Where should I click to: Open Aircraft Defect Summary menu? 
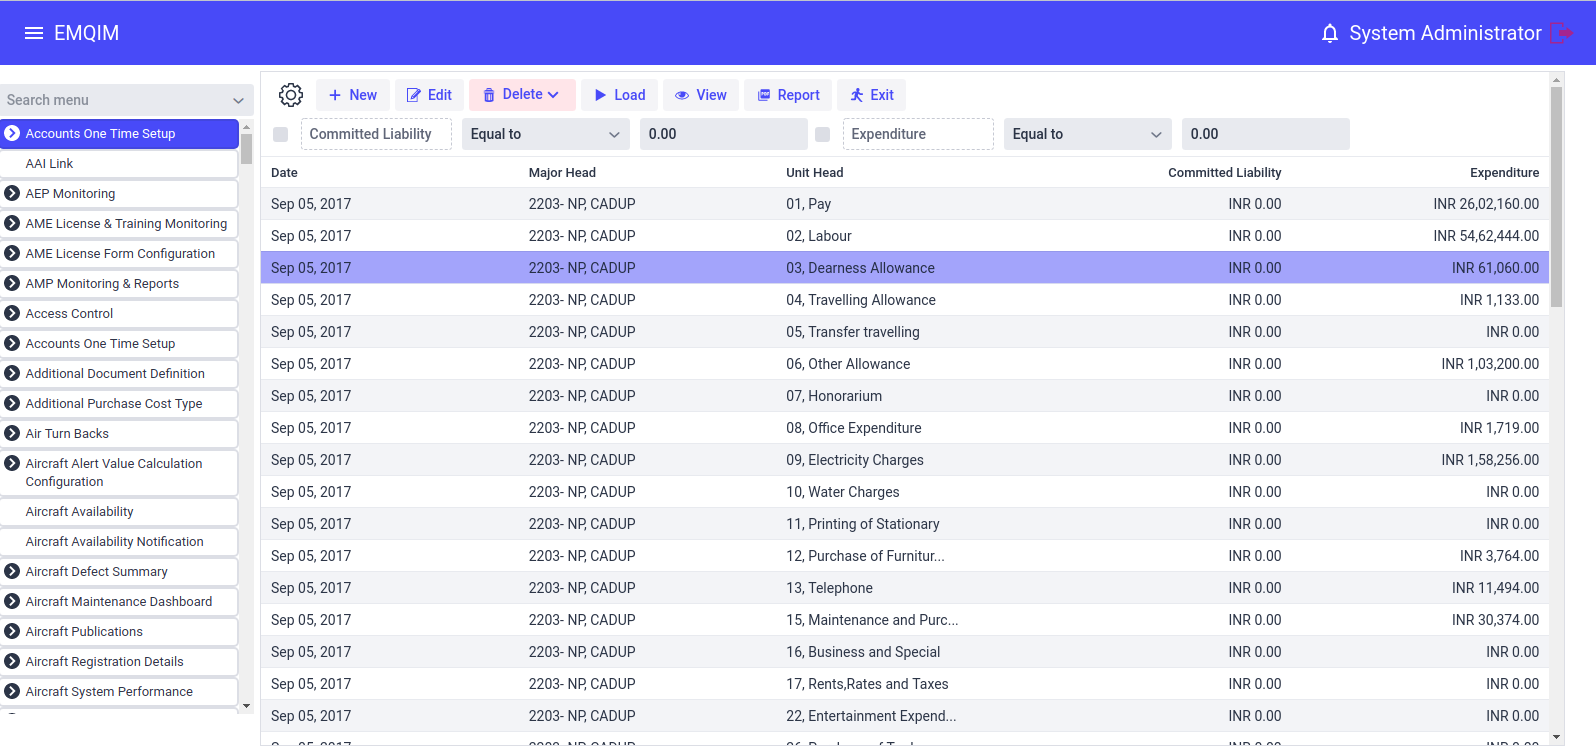[x=119, y=571]
